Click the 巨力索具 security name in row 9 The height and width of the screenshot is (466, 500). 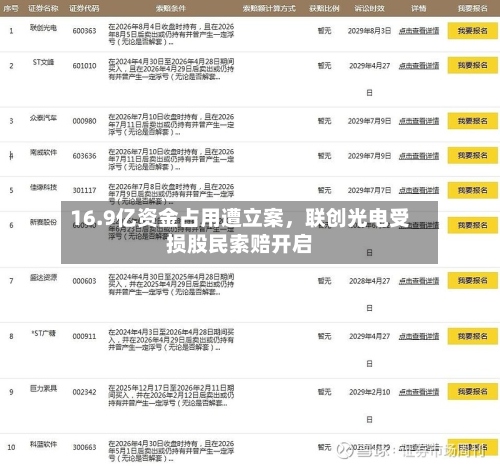coord(43,388)
